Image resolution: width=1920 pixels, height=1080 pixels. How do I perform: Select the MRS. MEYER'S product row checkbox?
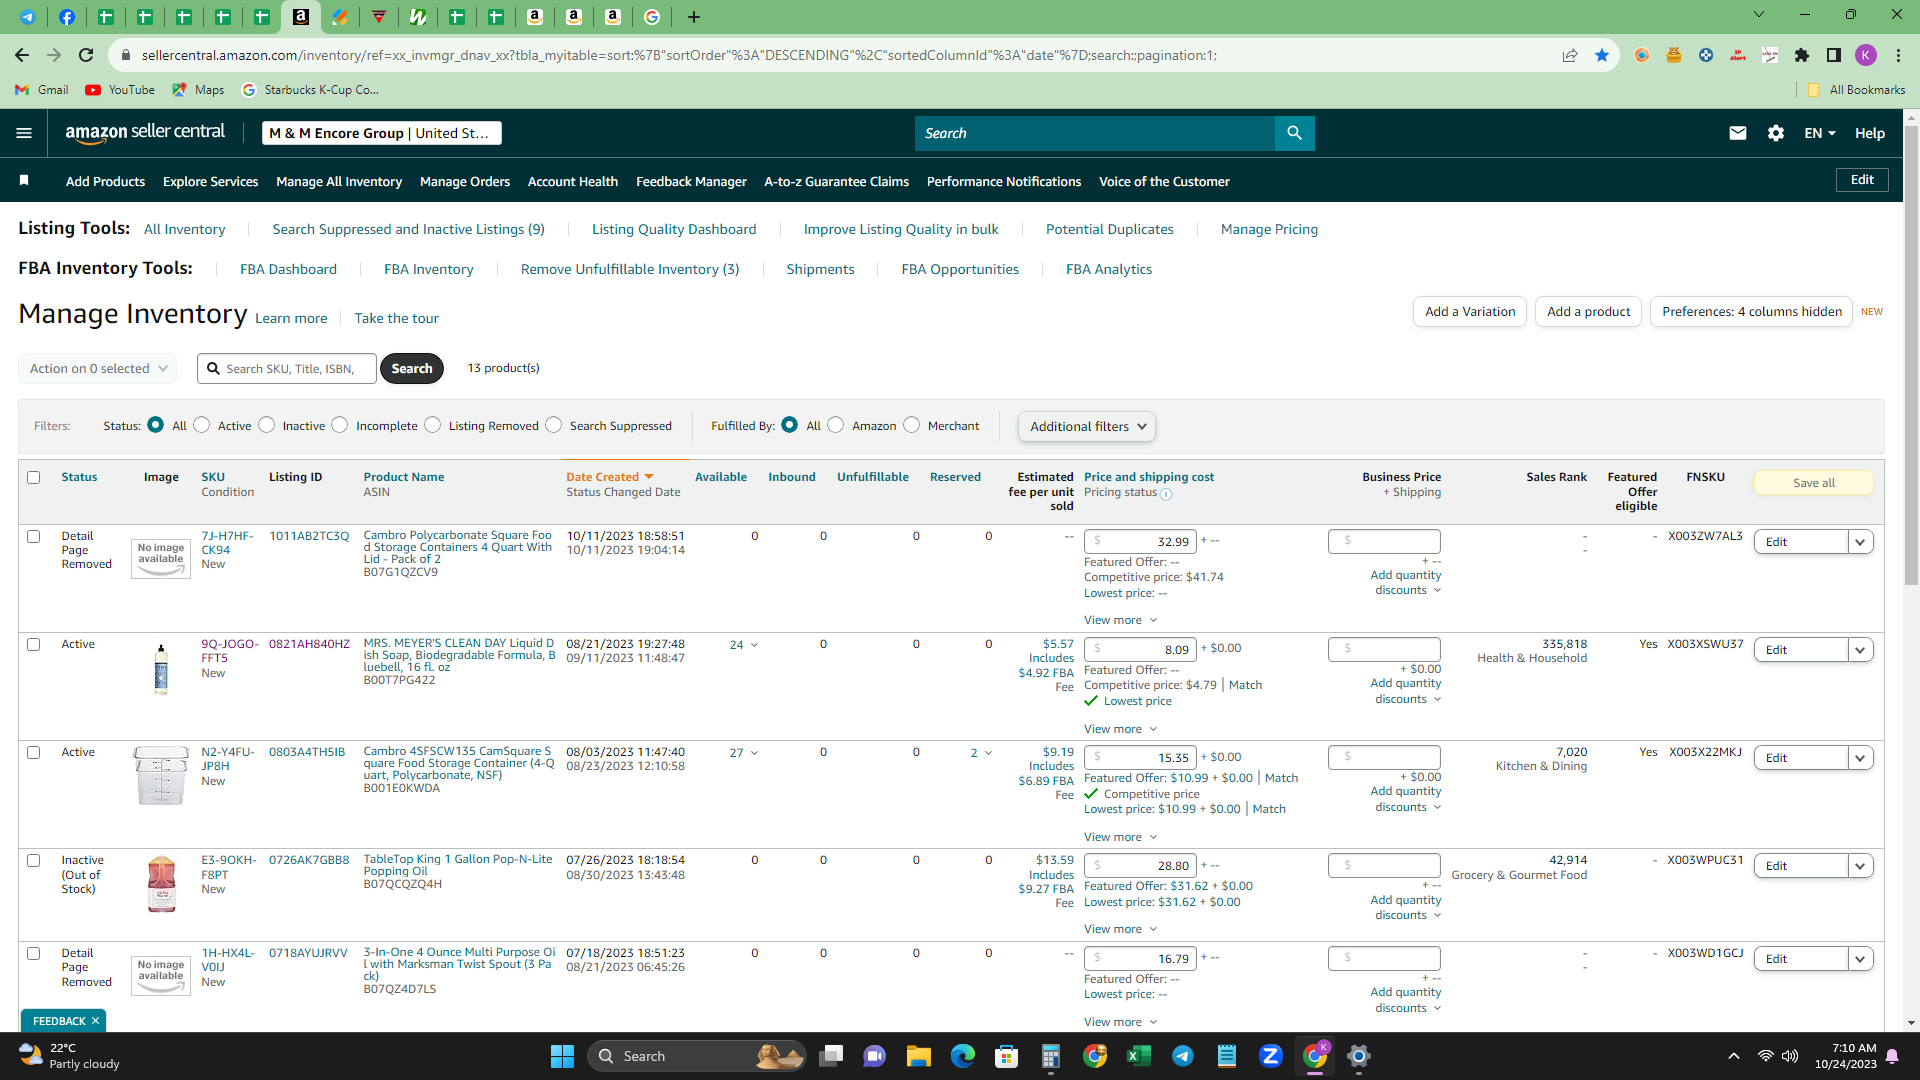pyautogui.click(x=34, y=645)
